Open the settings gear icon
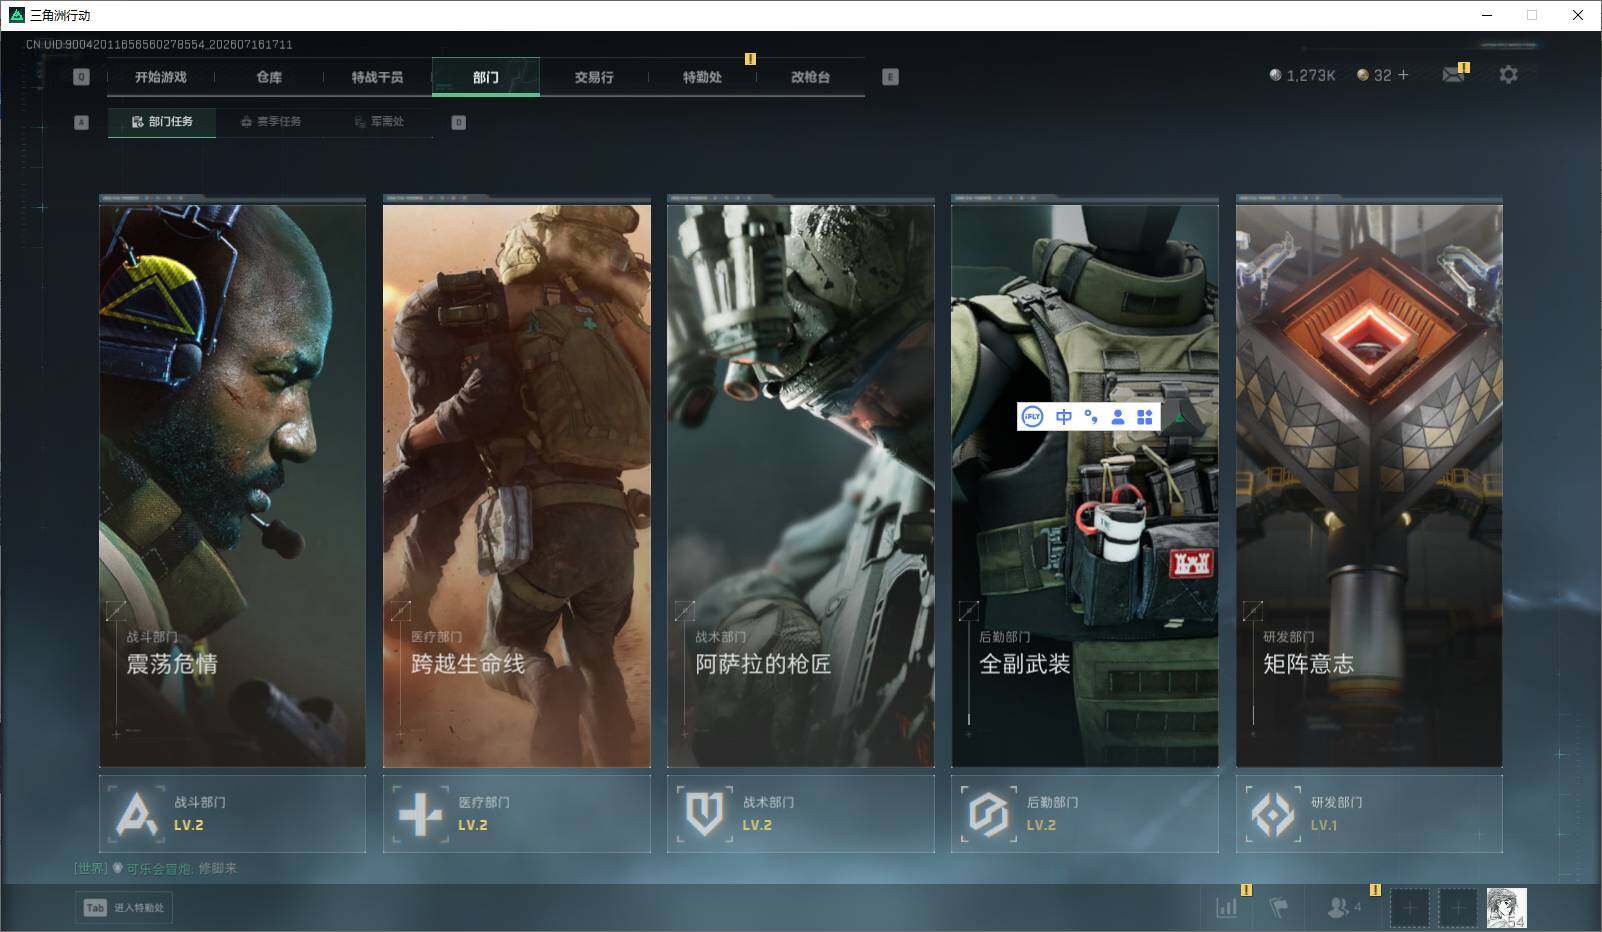 coord(1508,75)
